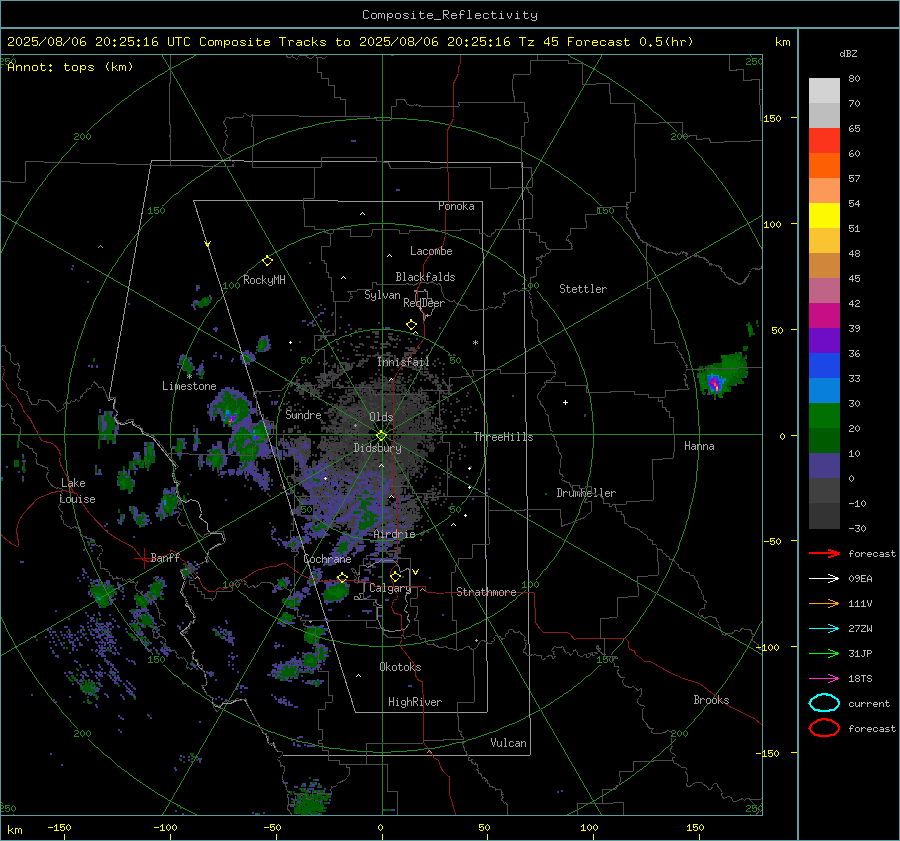The image size is (900, 841).
Task: Click the radar center diamond at Didsbury
Action: point(382,435)
